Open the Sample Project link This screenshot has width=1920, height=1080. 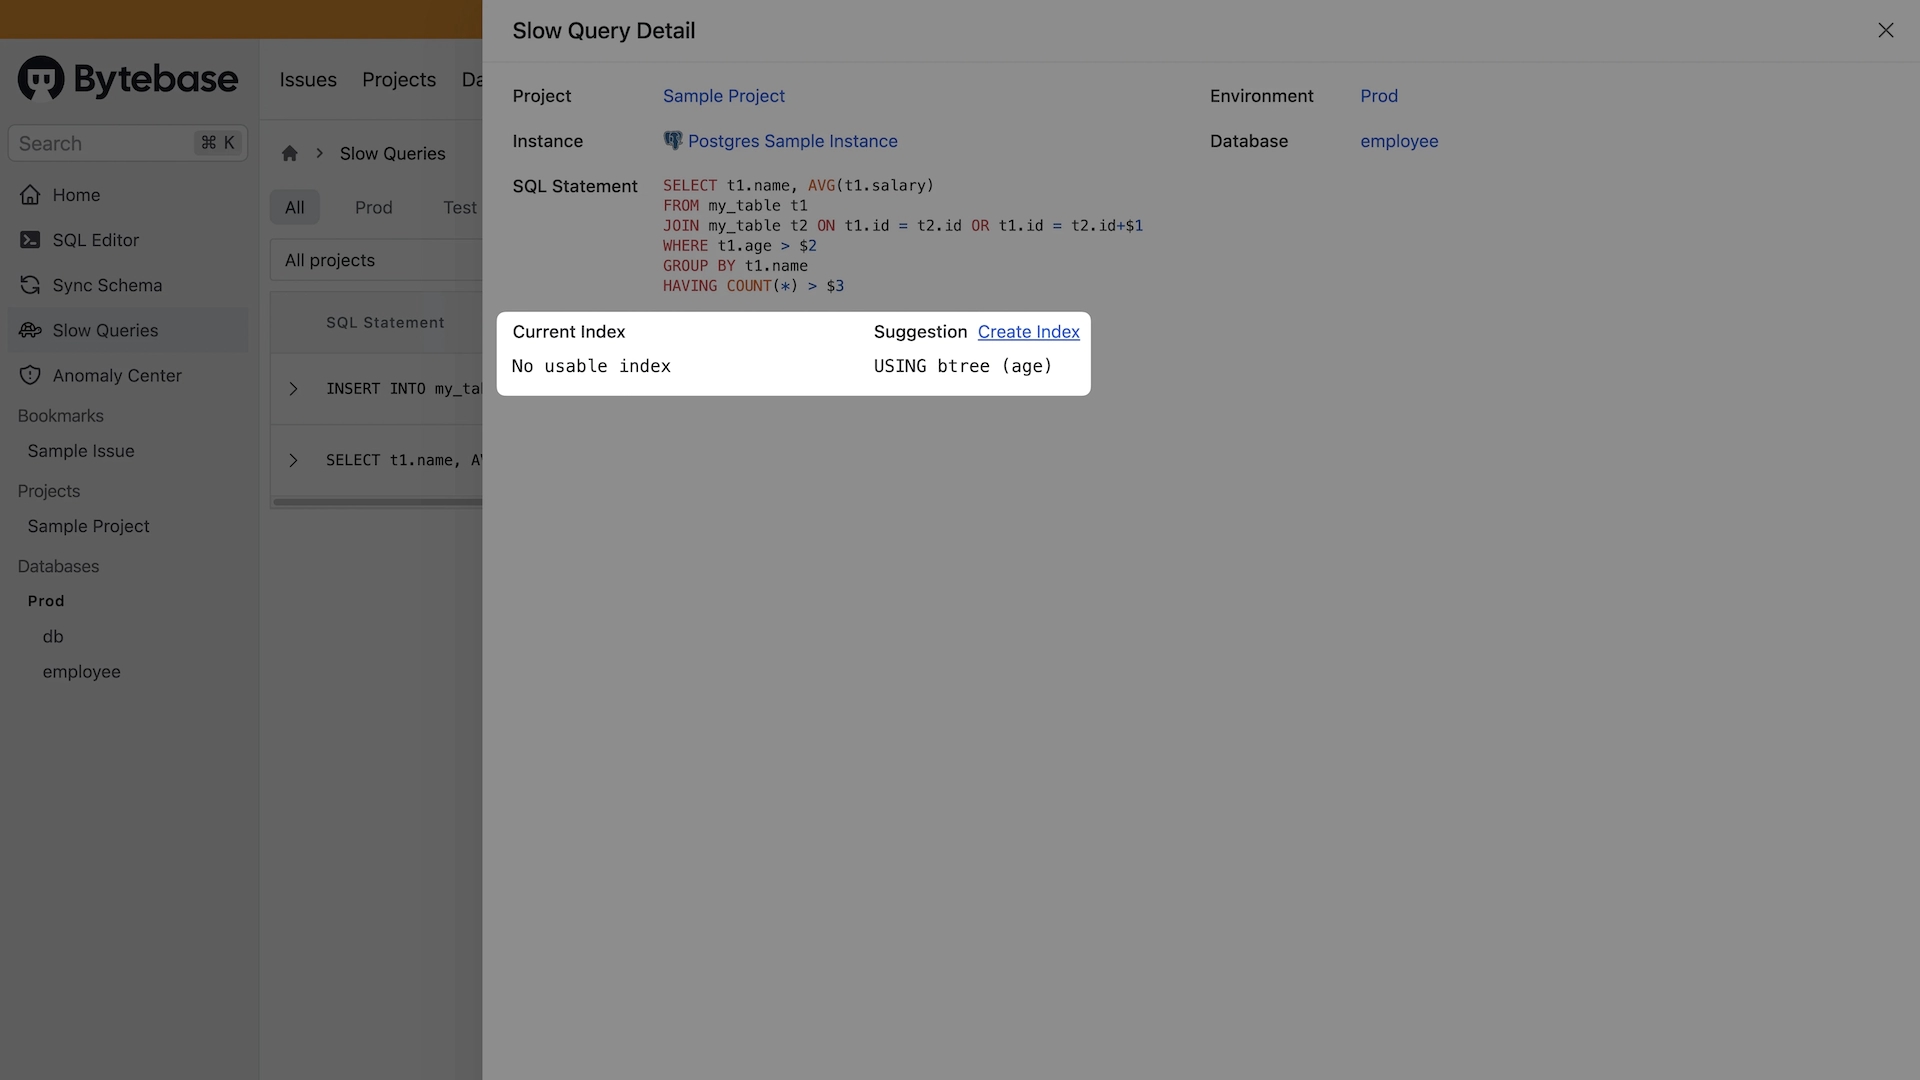724,96
